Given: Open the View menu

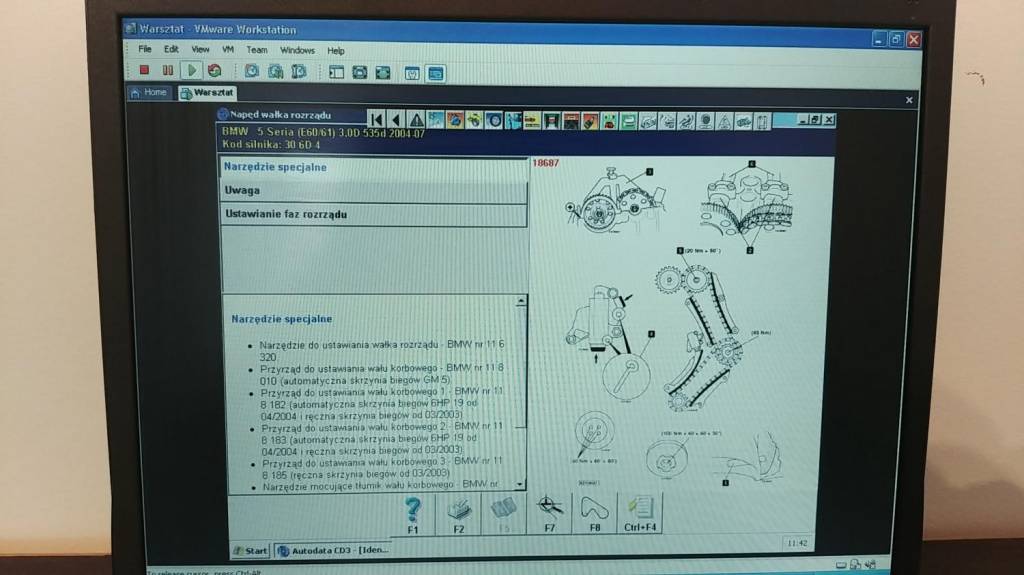Looking at the screenshot, I should click(200, 50).
